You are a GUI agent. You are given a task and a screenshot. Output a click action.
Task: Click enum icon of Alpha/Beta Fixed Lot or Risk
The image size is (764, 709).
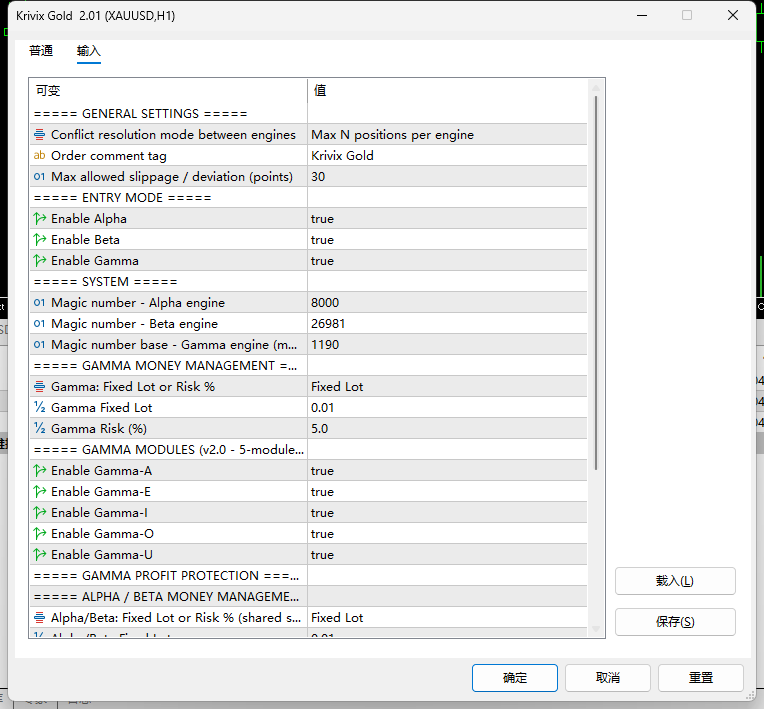pyautogui.click(x=39, y=617)
